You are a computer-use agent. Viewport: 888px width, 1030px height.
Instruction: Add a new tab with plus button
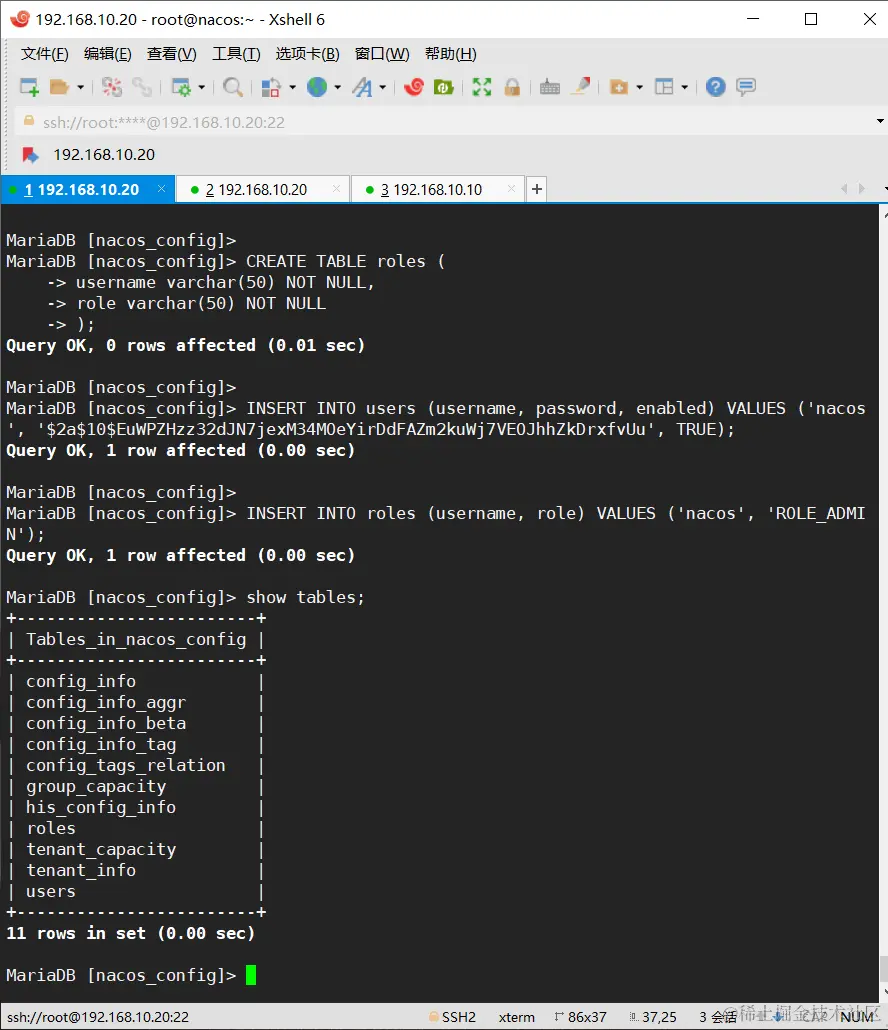(x=537, y=189)
